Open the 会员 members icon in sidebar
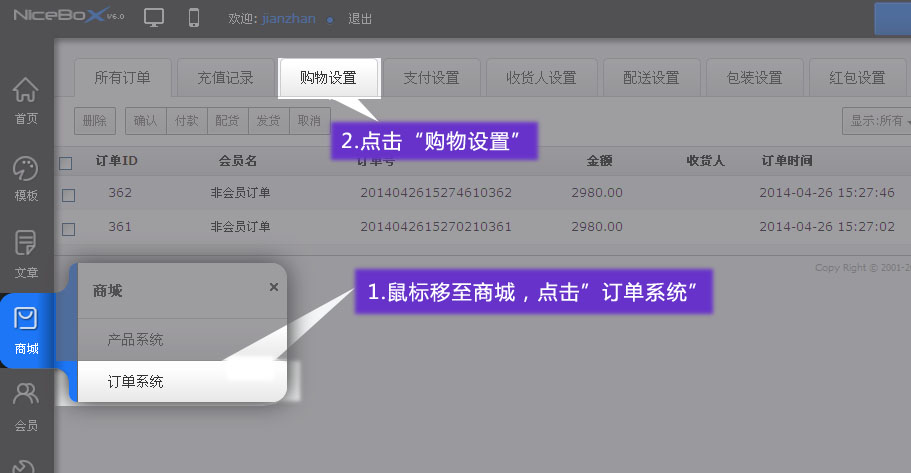Screen dimensions: 911x473 tap(26, 405)
